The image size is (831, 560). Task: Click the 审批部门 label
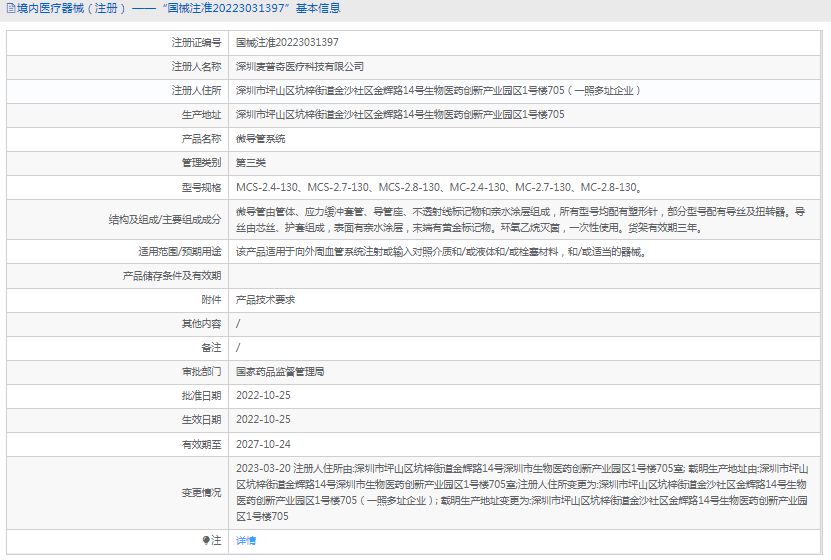pos(201,372)
